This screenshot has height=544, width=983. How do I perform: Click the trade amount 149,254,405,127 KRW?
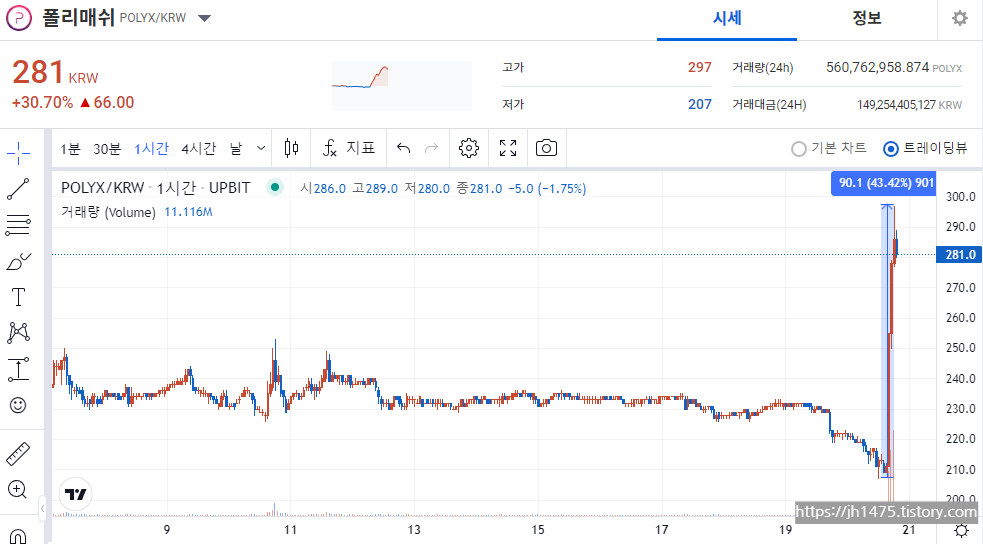(x=909, y=105)
